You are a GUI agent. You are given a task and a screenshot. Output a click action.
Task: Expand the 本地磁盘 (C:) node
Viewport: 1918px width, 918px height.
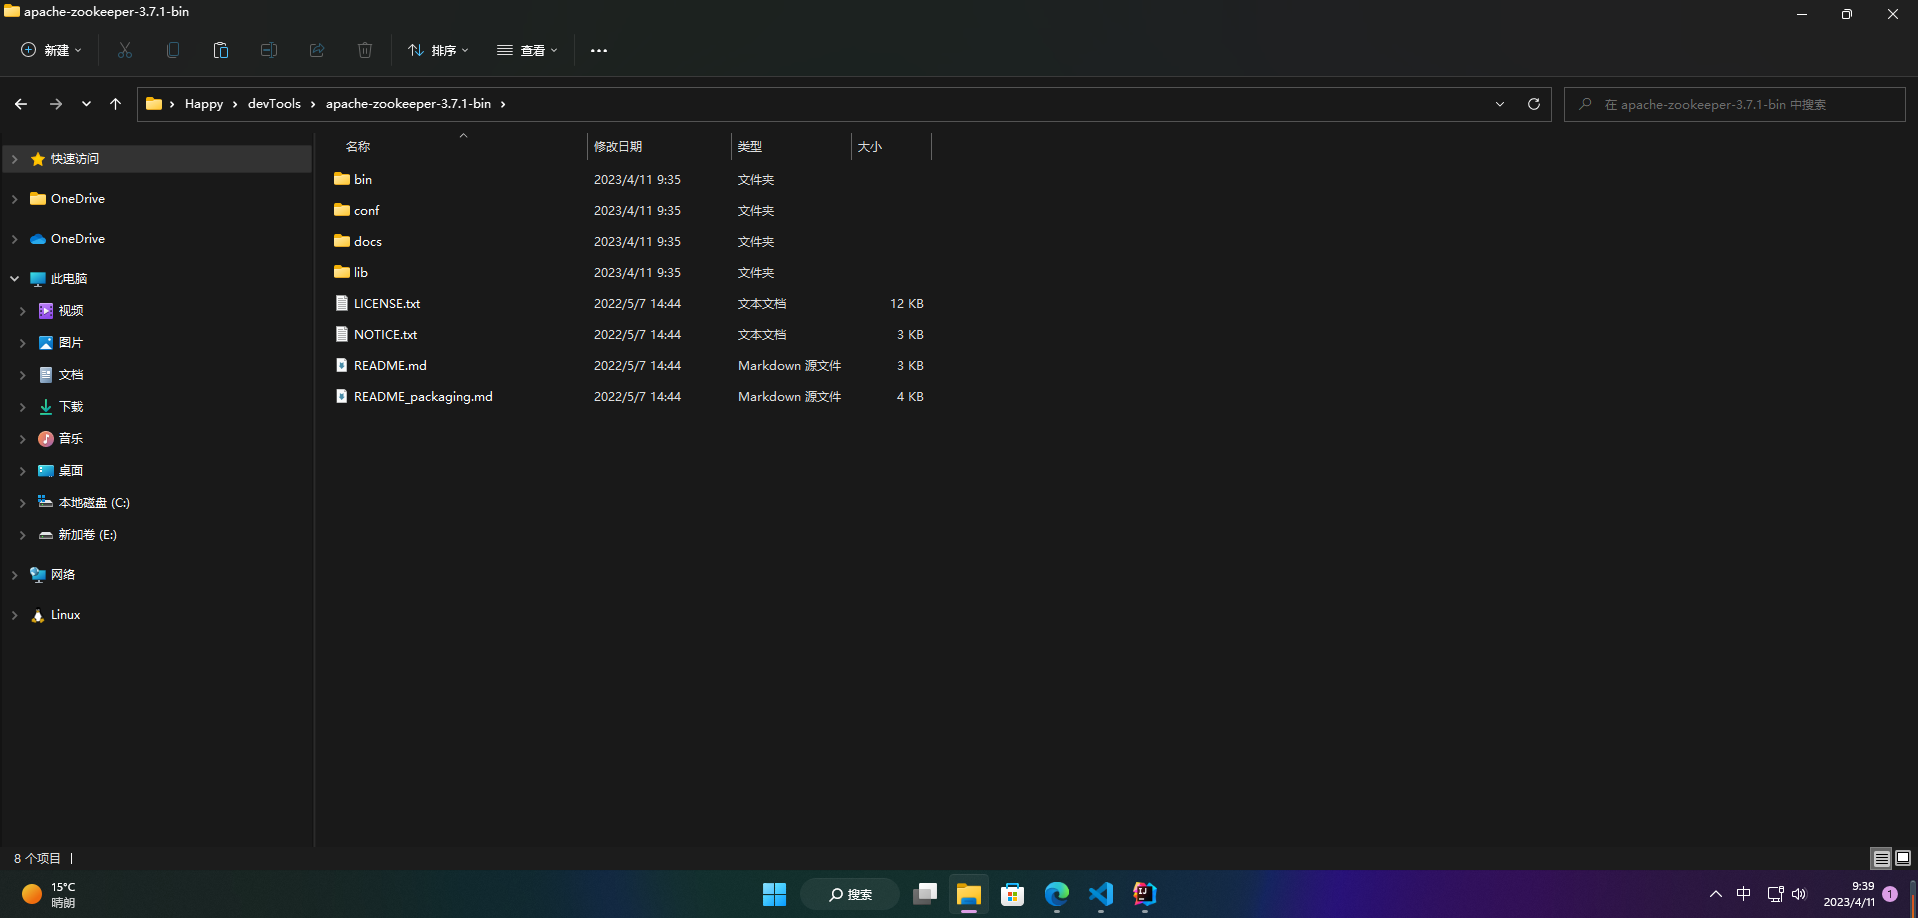pyautogui.click(x=22, y=503)
